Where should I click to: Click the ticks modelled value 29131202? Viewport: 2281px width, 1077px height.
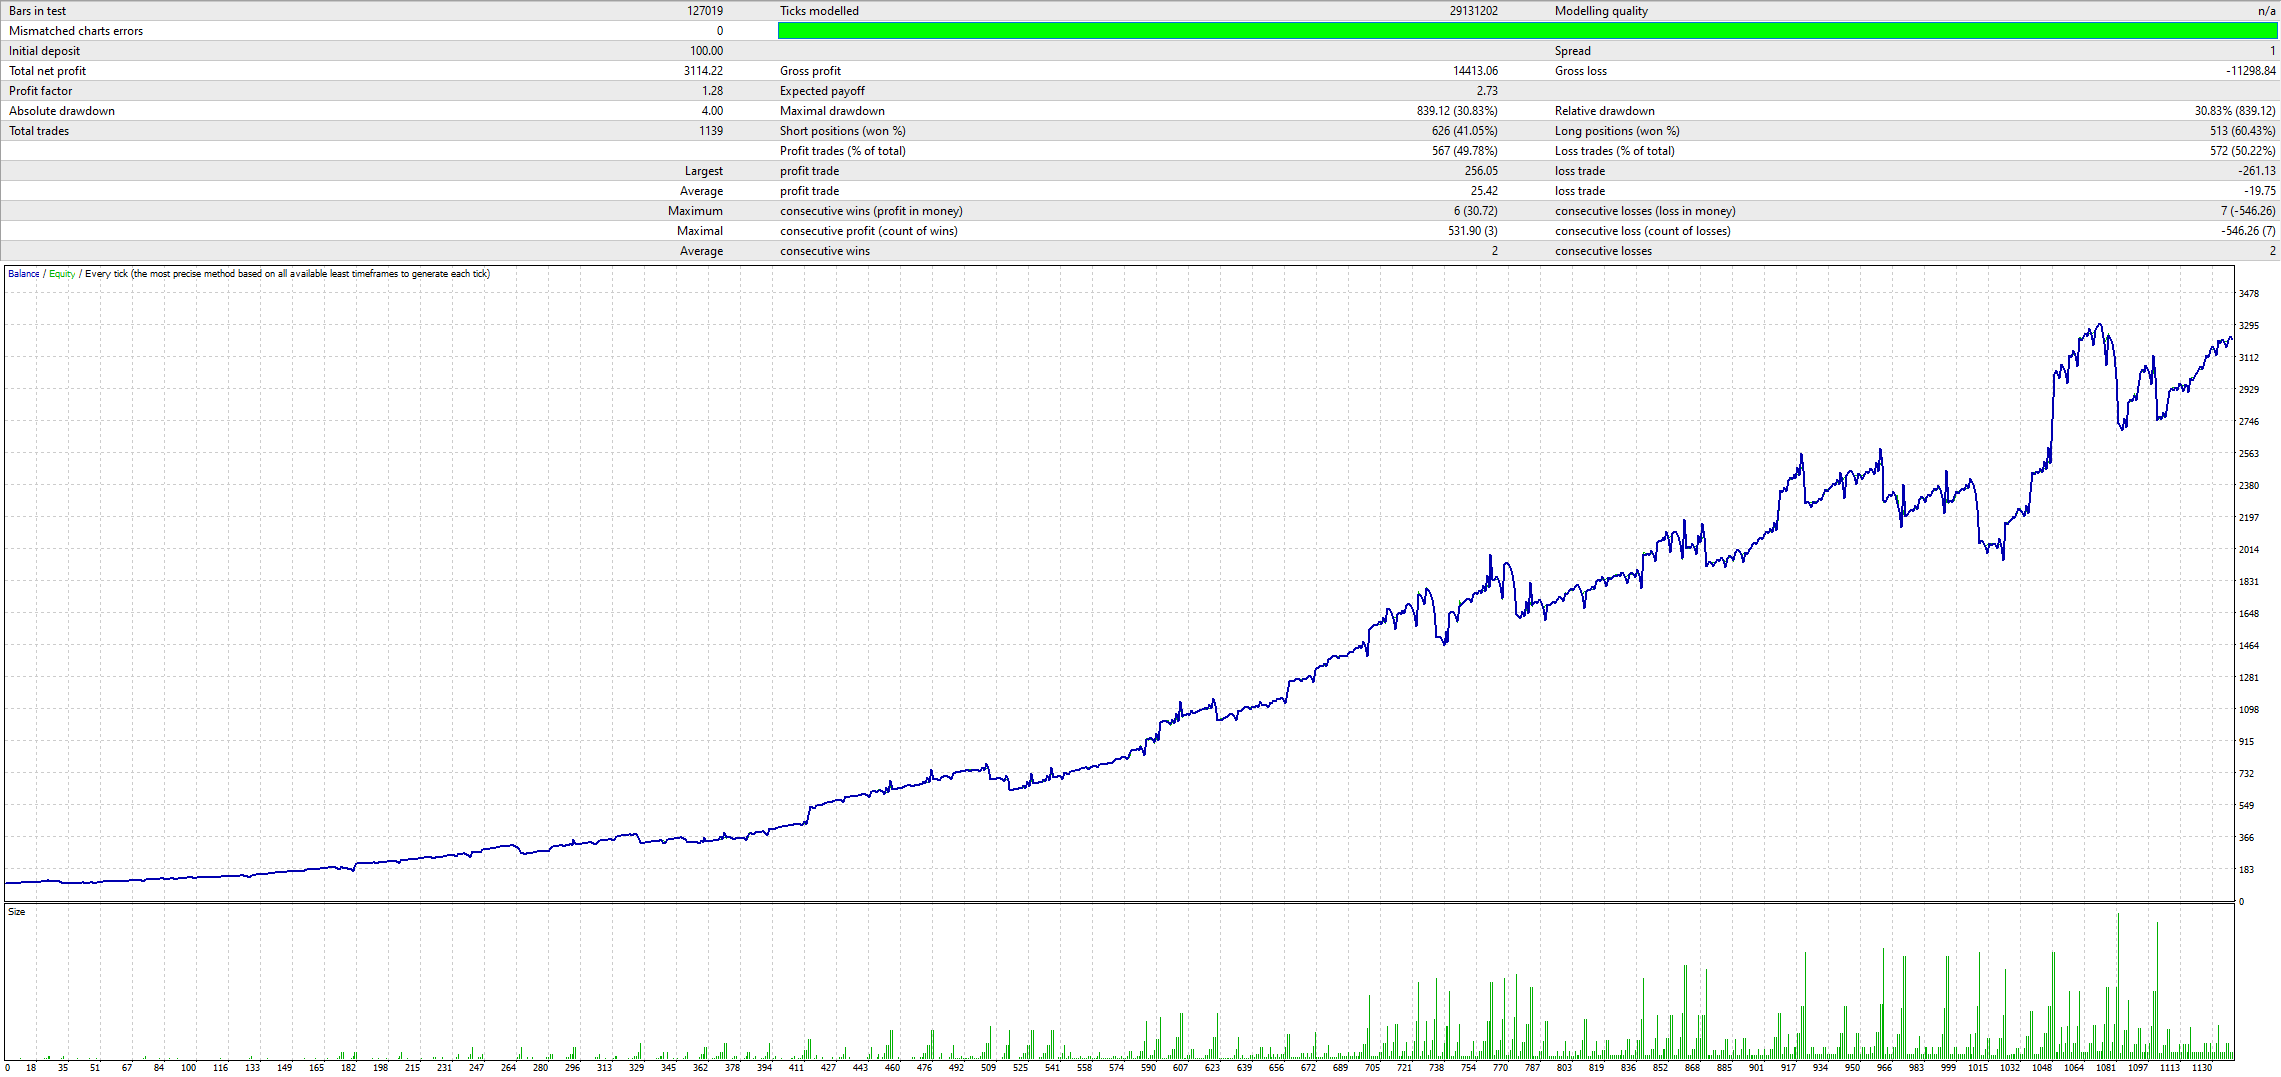tap(1474, 11)
